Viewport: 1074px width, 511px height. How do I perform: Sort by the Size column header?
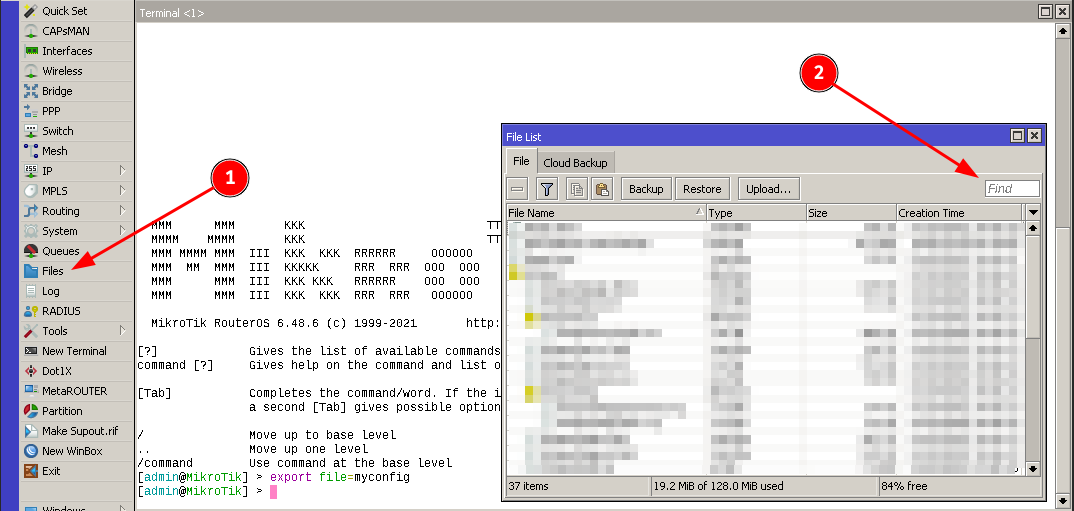[851, 212]
